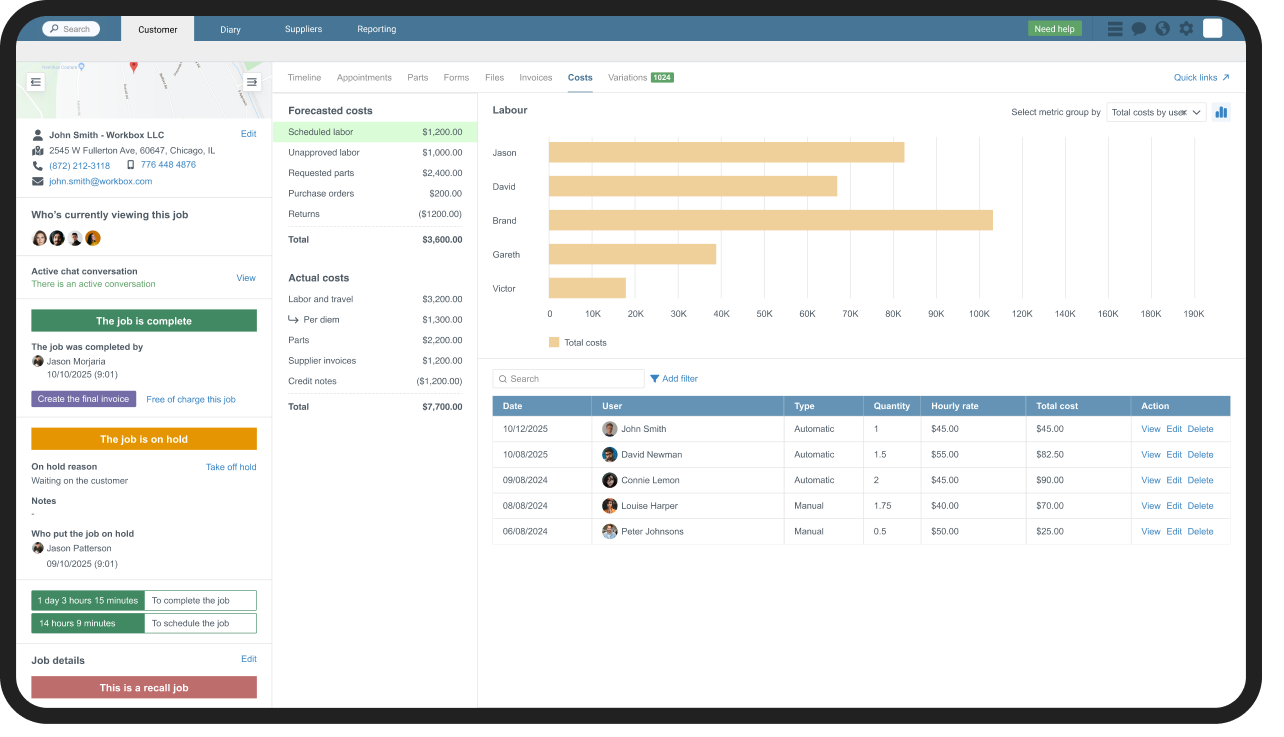Click the collapse arrow icon on the map's left
The width and height of the screenshot is (1284, 737).
36,81
